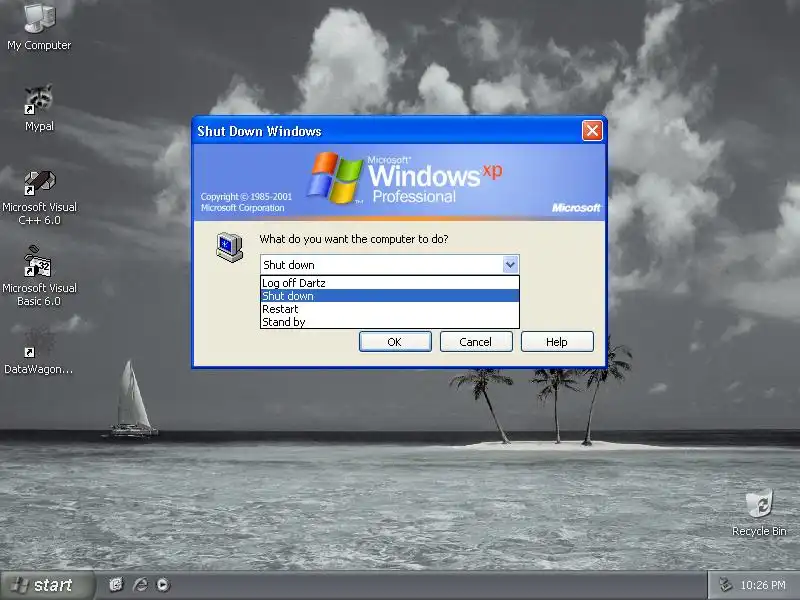800x600 pixels.
Task: Choose Shut down from the list
Action: [x=390, y=296]
